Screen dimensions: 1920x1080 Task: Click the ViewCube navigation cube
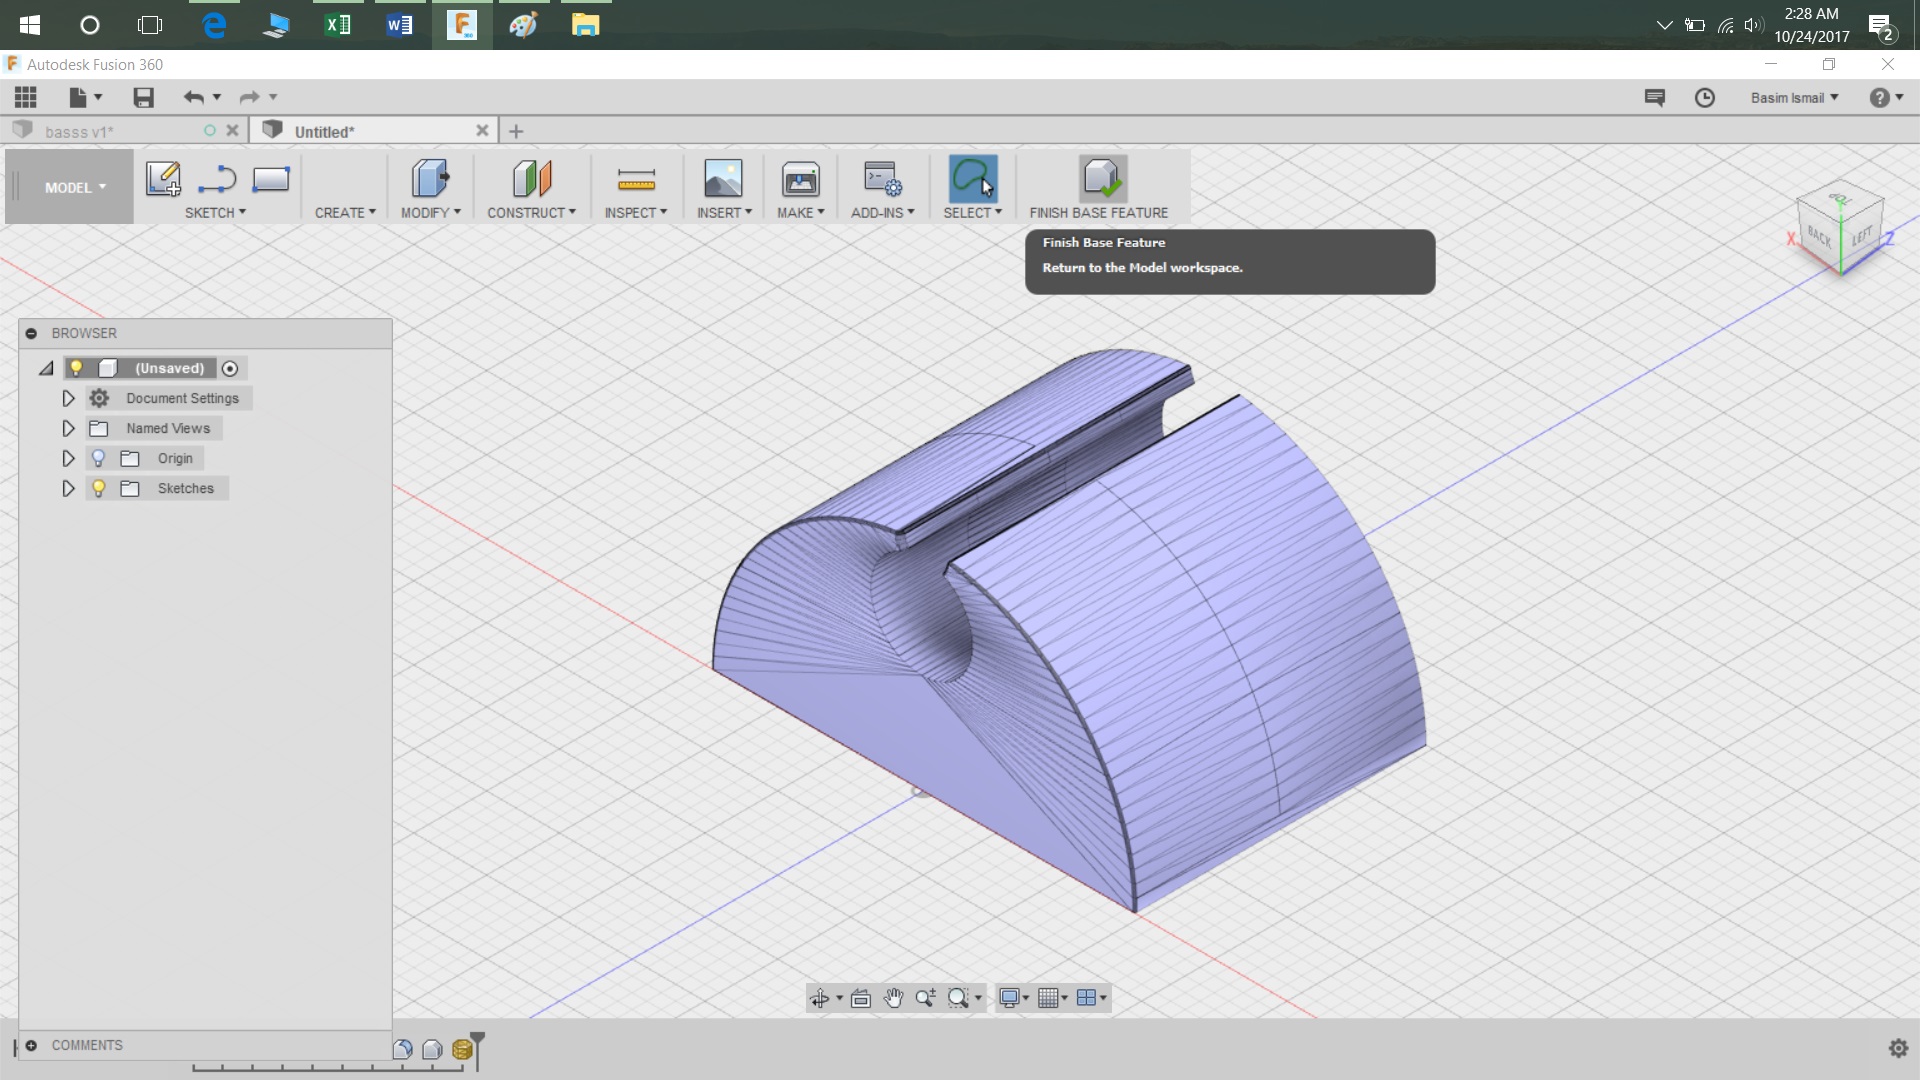pyautogui.click(x=1840, y=230)
